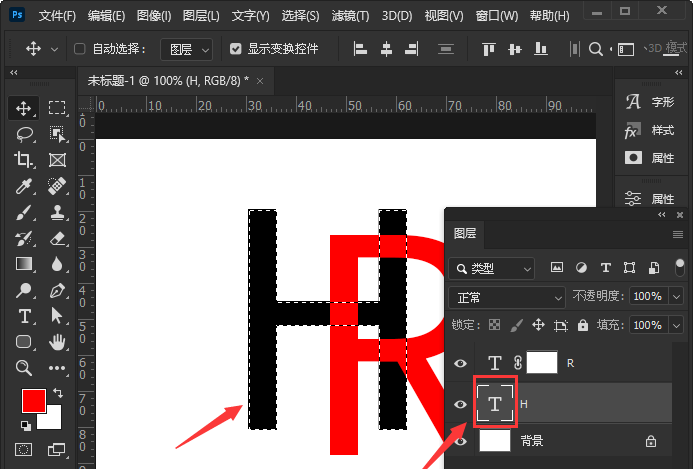This screenshot has width=693, height=469.
Task: Uncheck 显示变换控件 checkbox
Action: 236,49
